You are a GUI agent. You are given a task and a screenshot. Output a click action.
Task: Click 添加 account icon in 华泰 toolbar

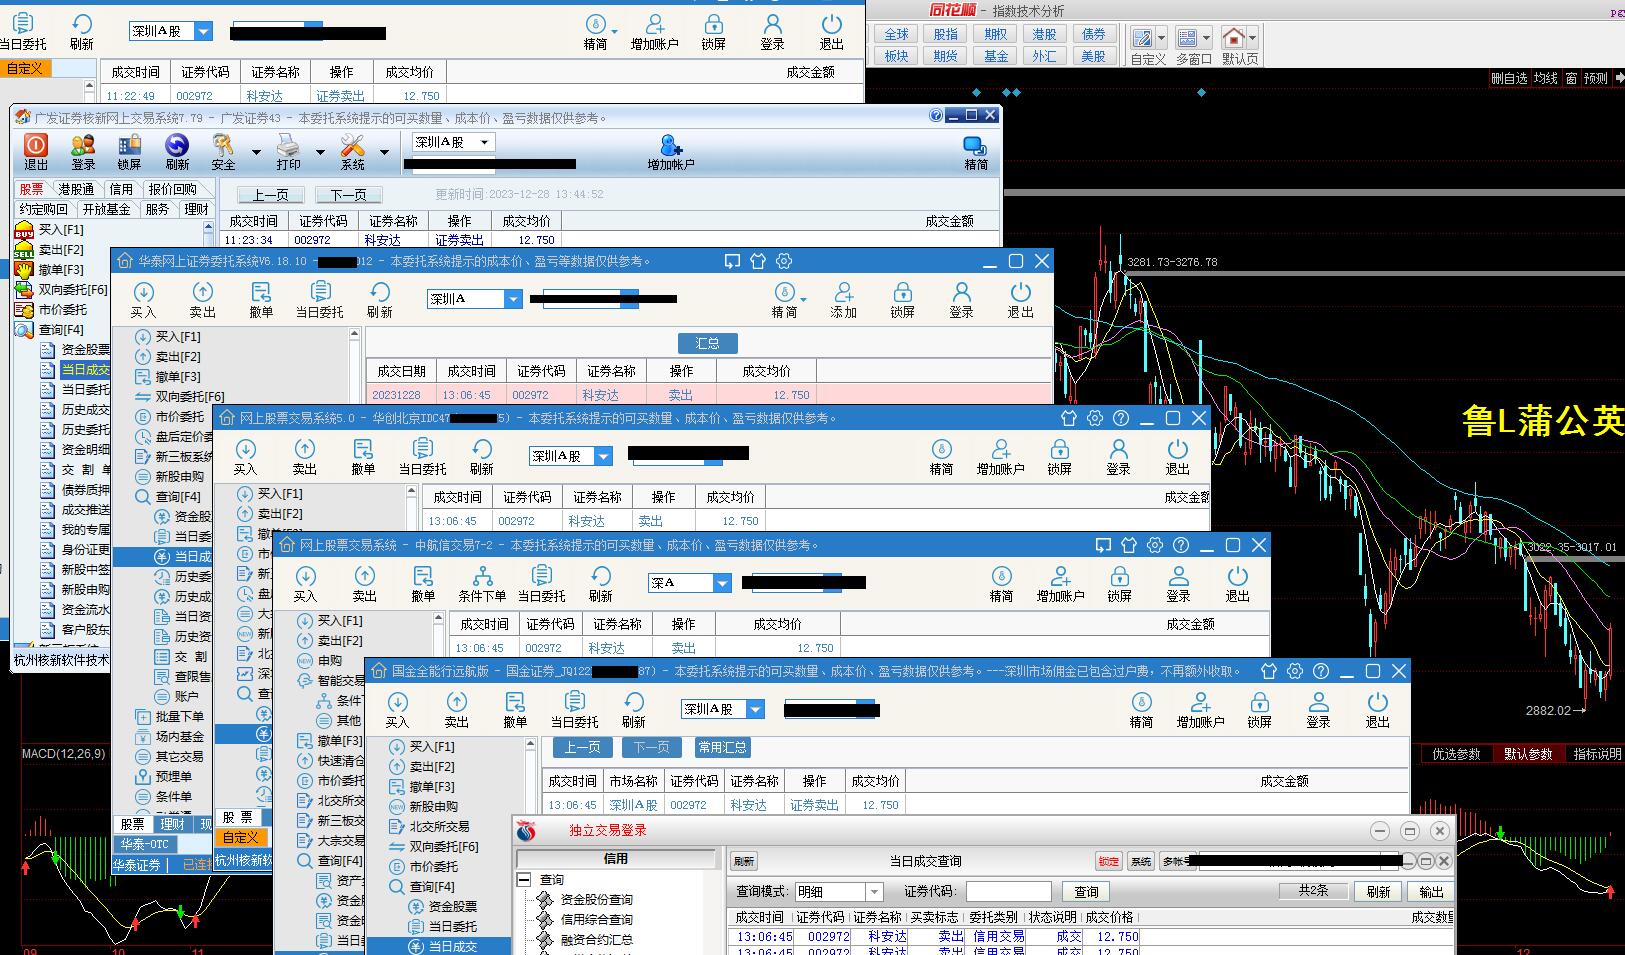click(844, 292)
